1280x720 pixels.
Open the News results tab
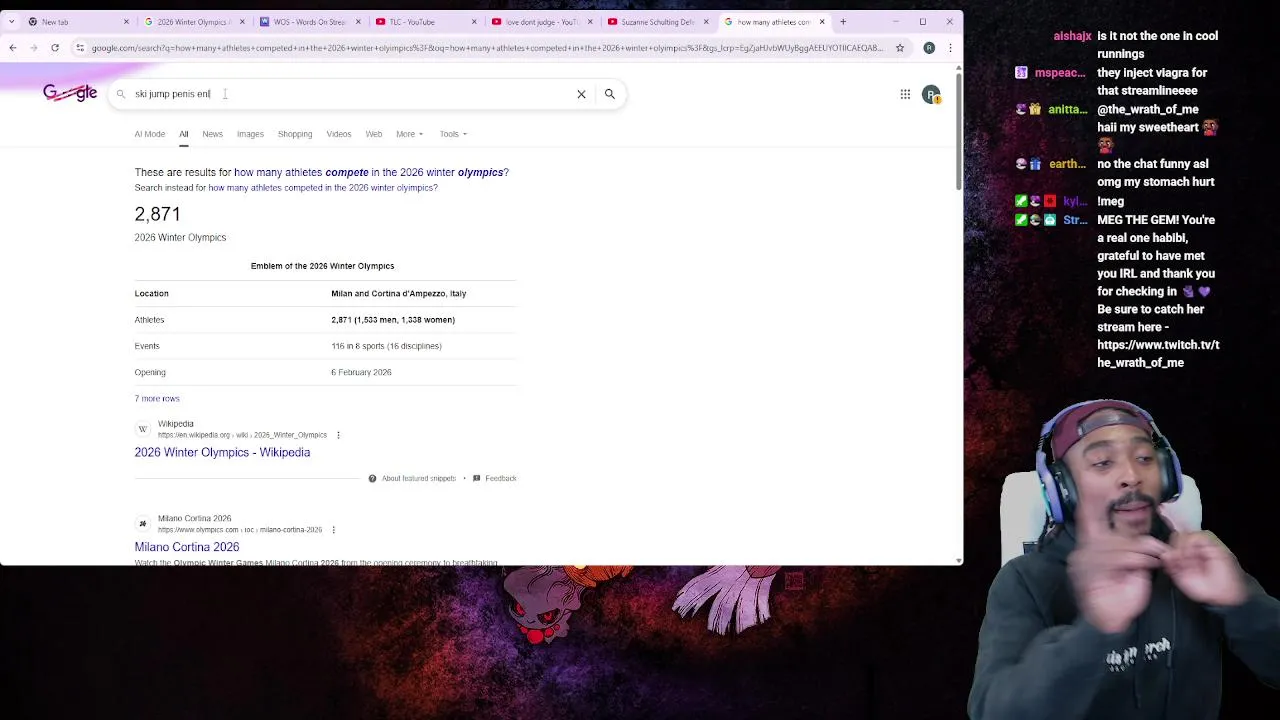coord(212,134)
